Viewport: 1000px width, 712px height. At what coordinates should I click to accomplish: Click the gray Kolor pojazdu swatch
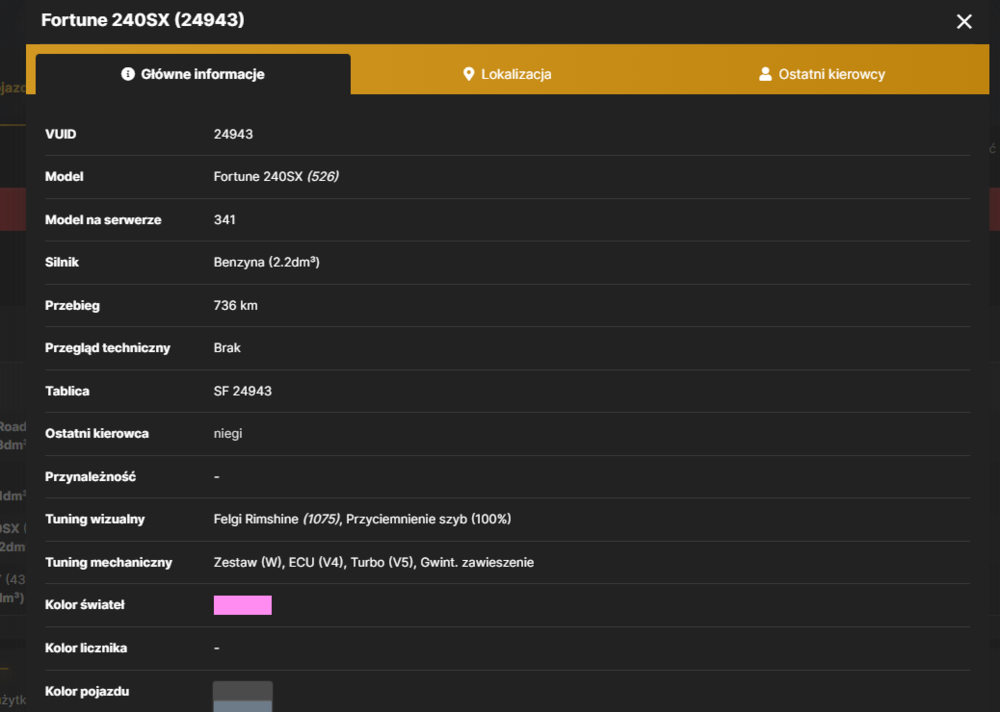[242, 696]
